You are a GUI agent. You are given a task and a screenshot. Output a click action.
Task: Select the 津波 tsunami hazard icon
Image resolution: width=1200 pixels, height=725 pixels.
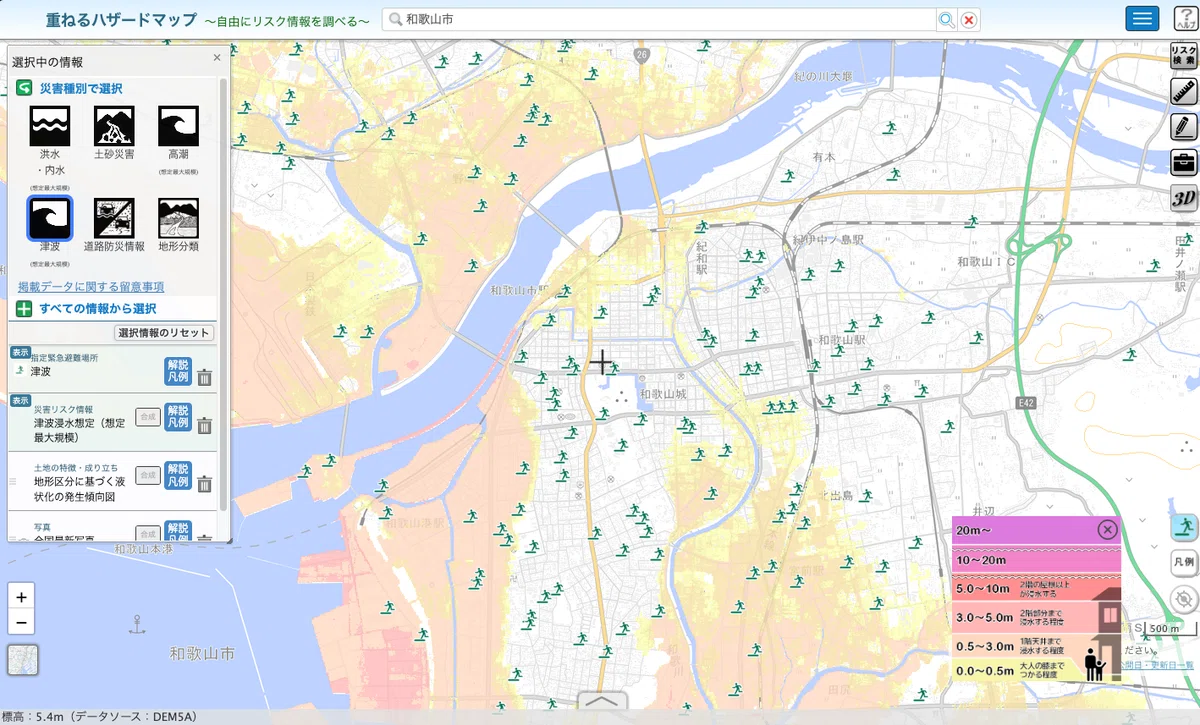click(50, 217)
